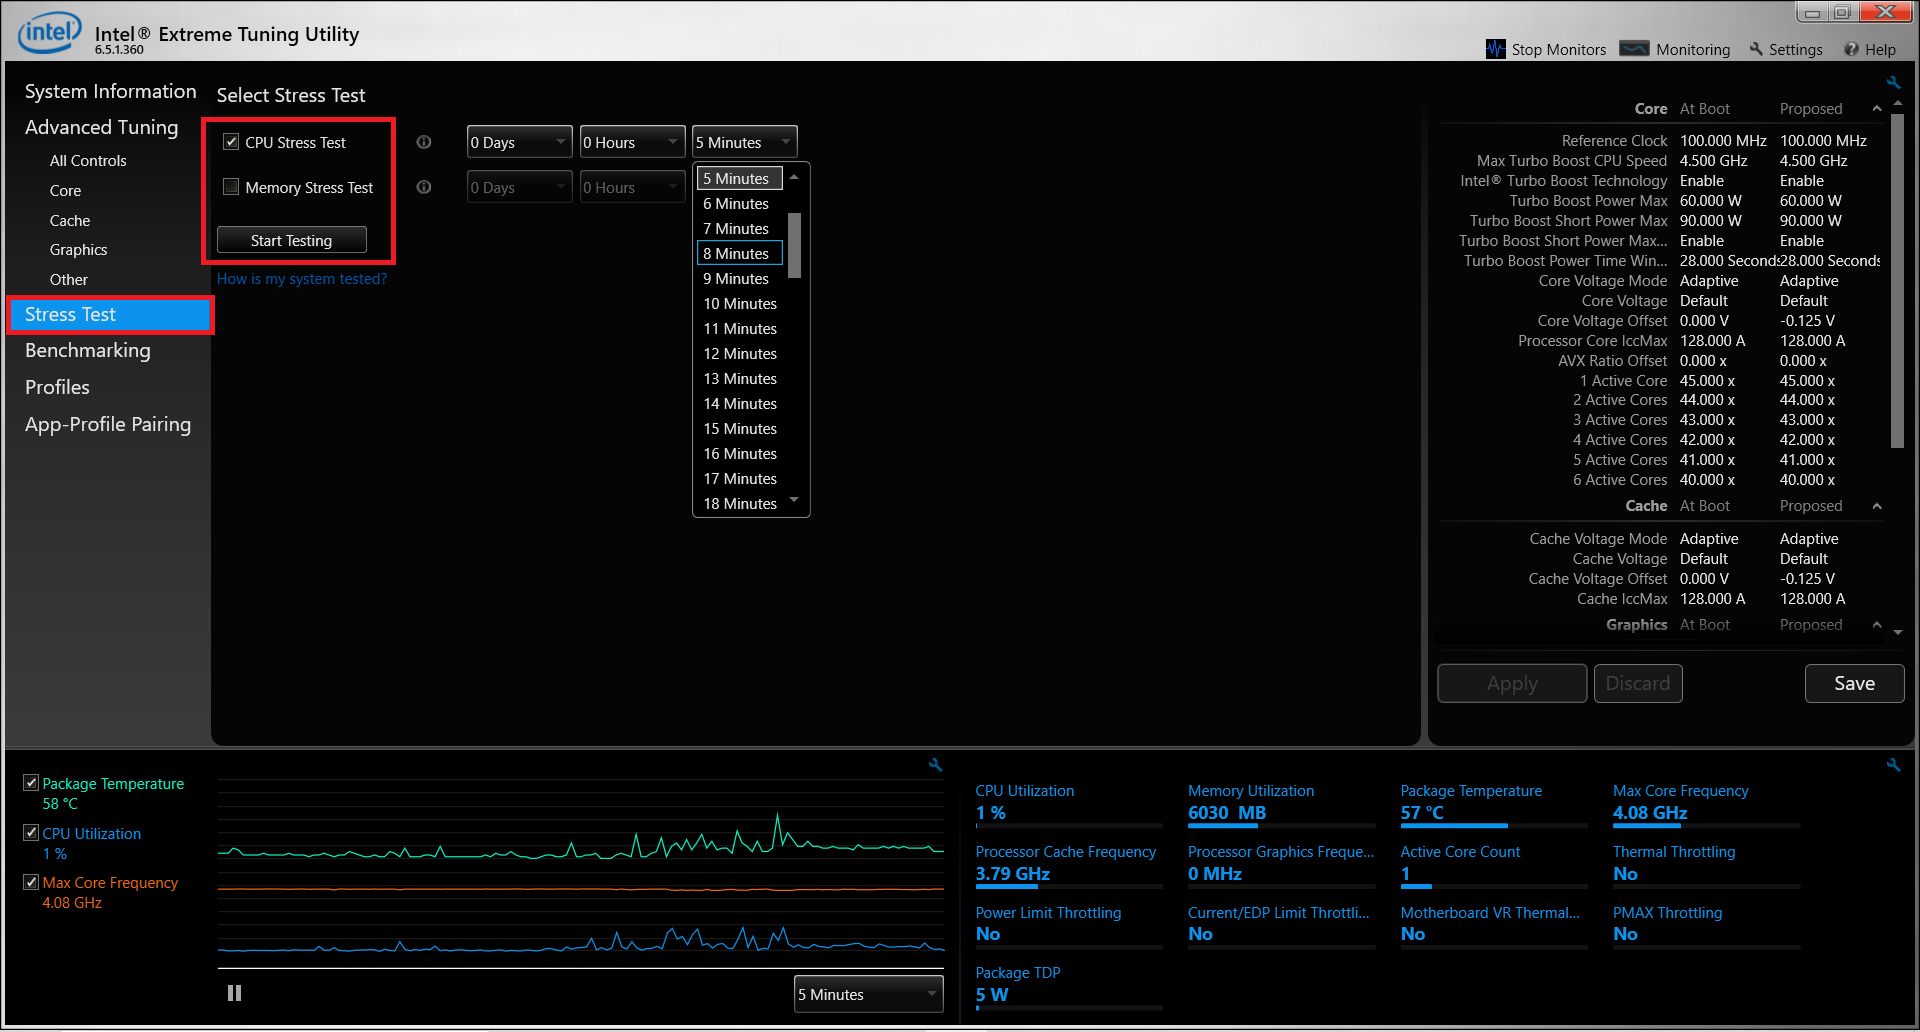The image size is (1920, 1032).
Task: Click the Discard button
Action: coord(1638,683)
